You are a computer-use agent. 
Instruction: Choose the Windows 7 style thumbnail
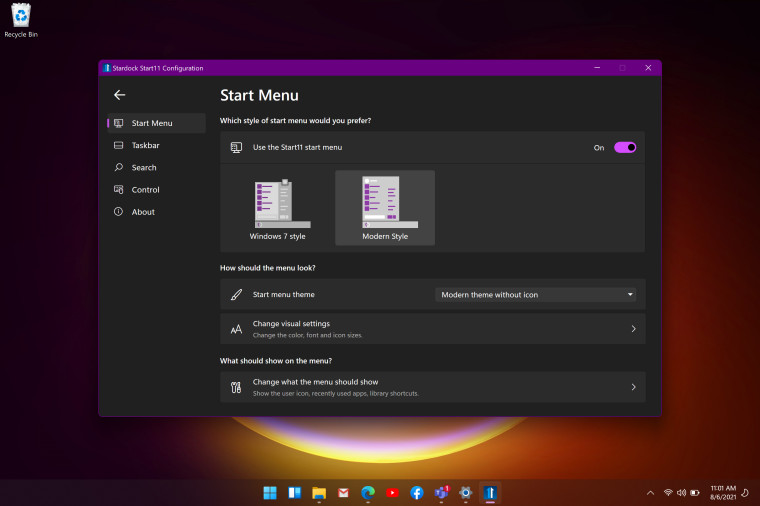(x=278, y=208)
